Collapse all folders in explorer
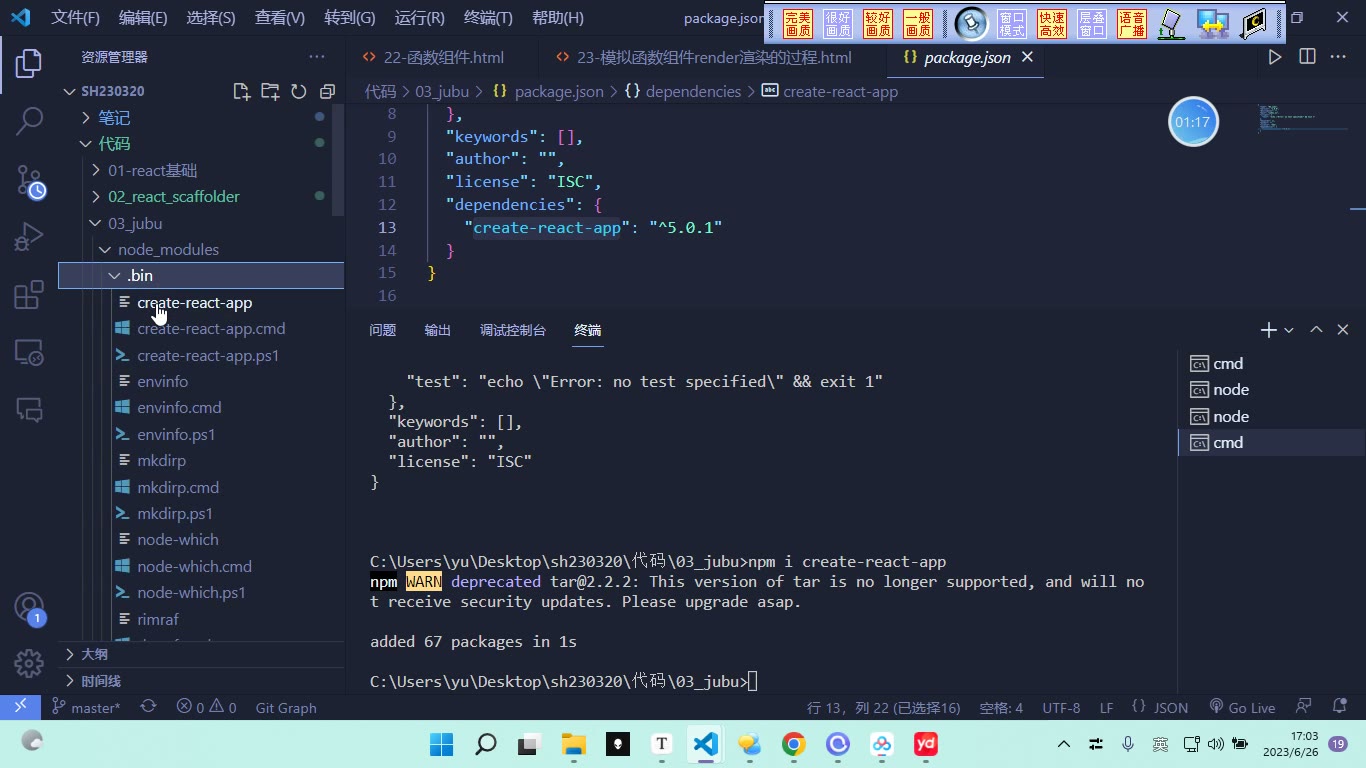The image size is (1366, 768). pyautogui.click(x=327, y=91)
